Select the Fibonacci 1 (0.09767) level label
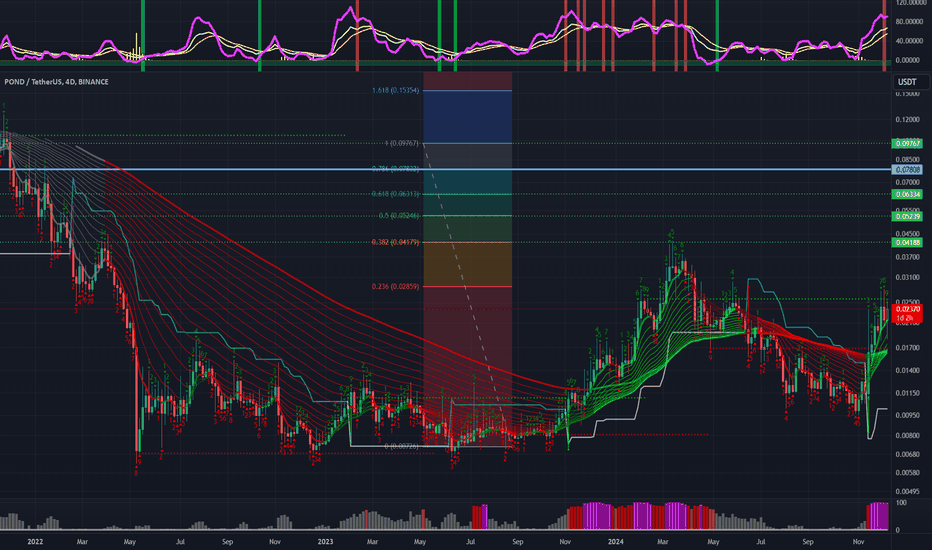The width and height of the screenshot is (932, 550). pos(401,143)
